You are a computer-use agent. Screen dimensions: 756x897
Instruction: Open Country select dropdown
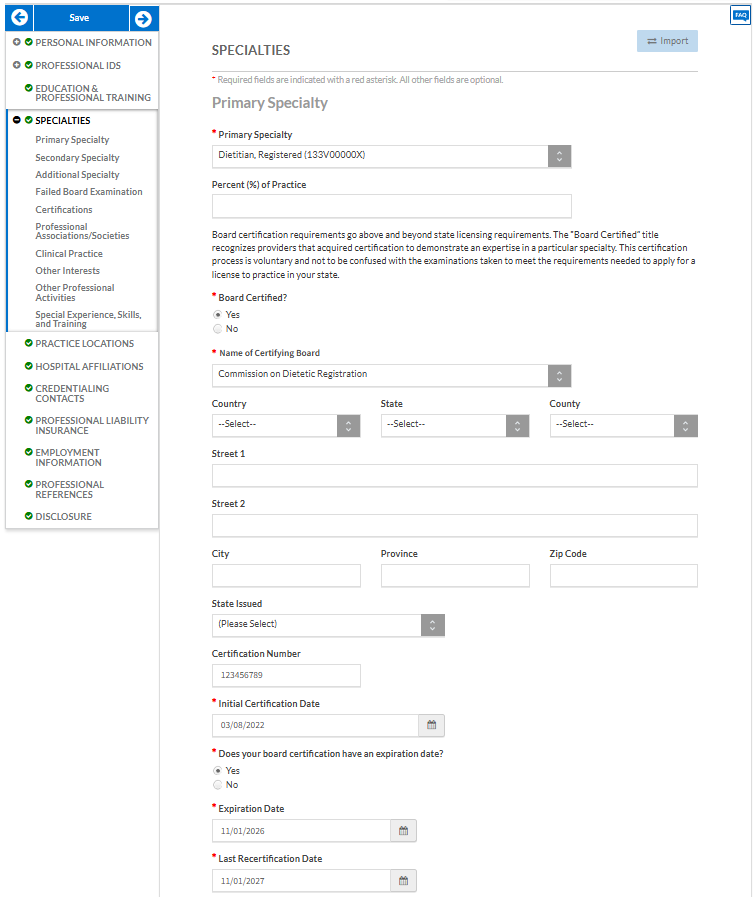point(286,425)
